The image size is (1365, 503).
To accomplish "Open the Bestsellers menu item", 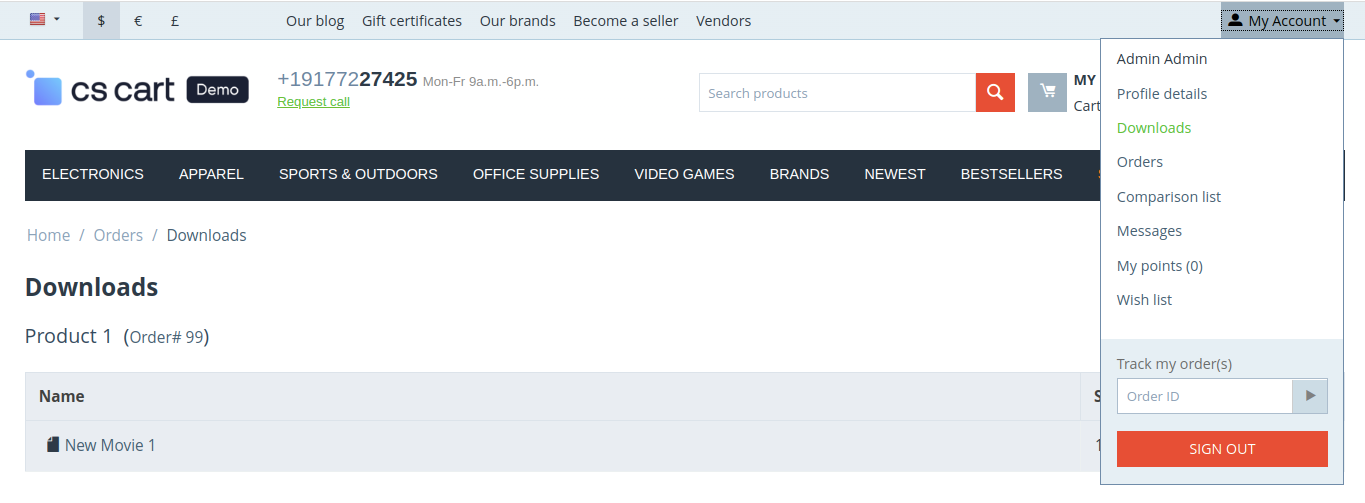I will [x=1011, y=175].
